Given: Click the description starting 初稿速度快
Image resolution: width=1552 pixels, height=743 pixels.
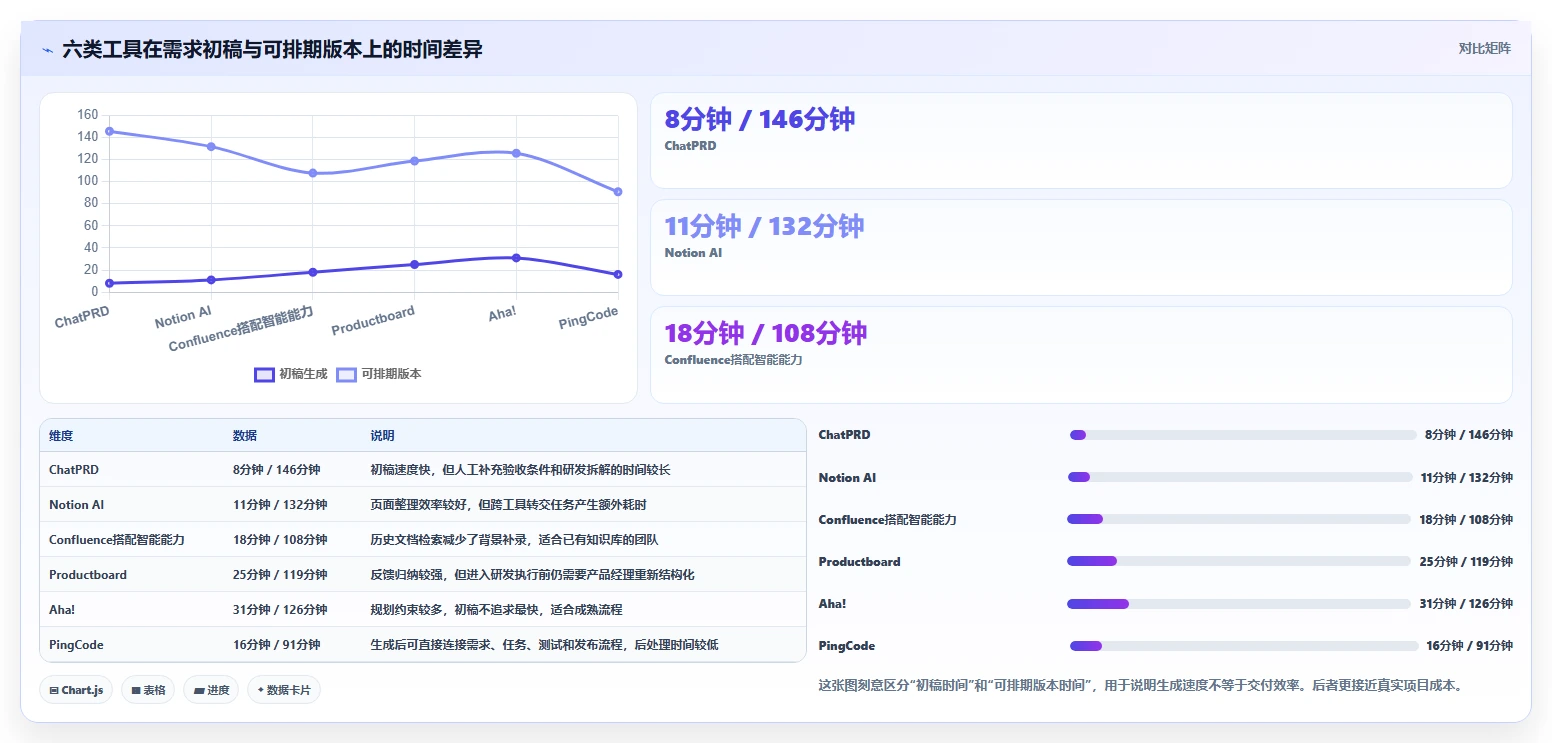Looking at the screenshot, I should [x=520, y=470].
